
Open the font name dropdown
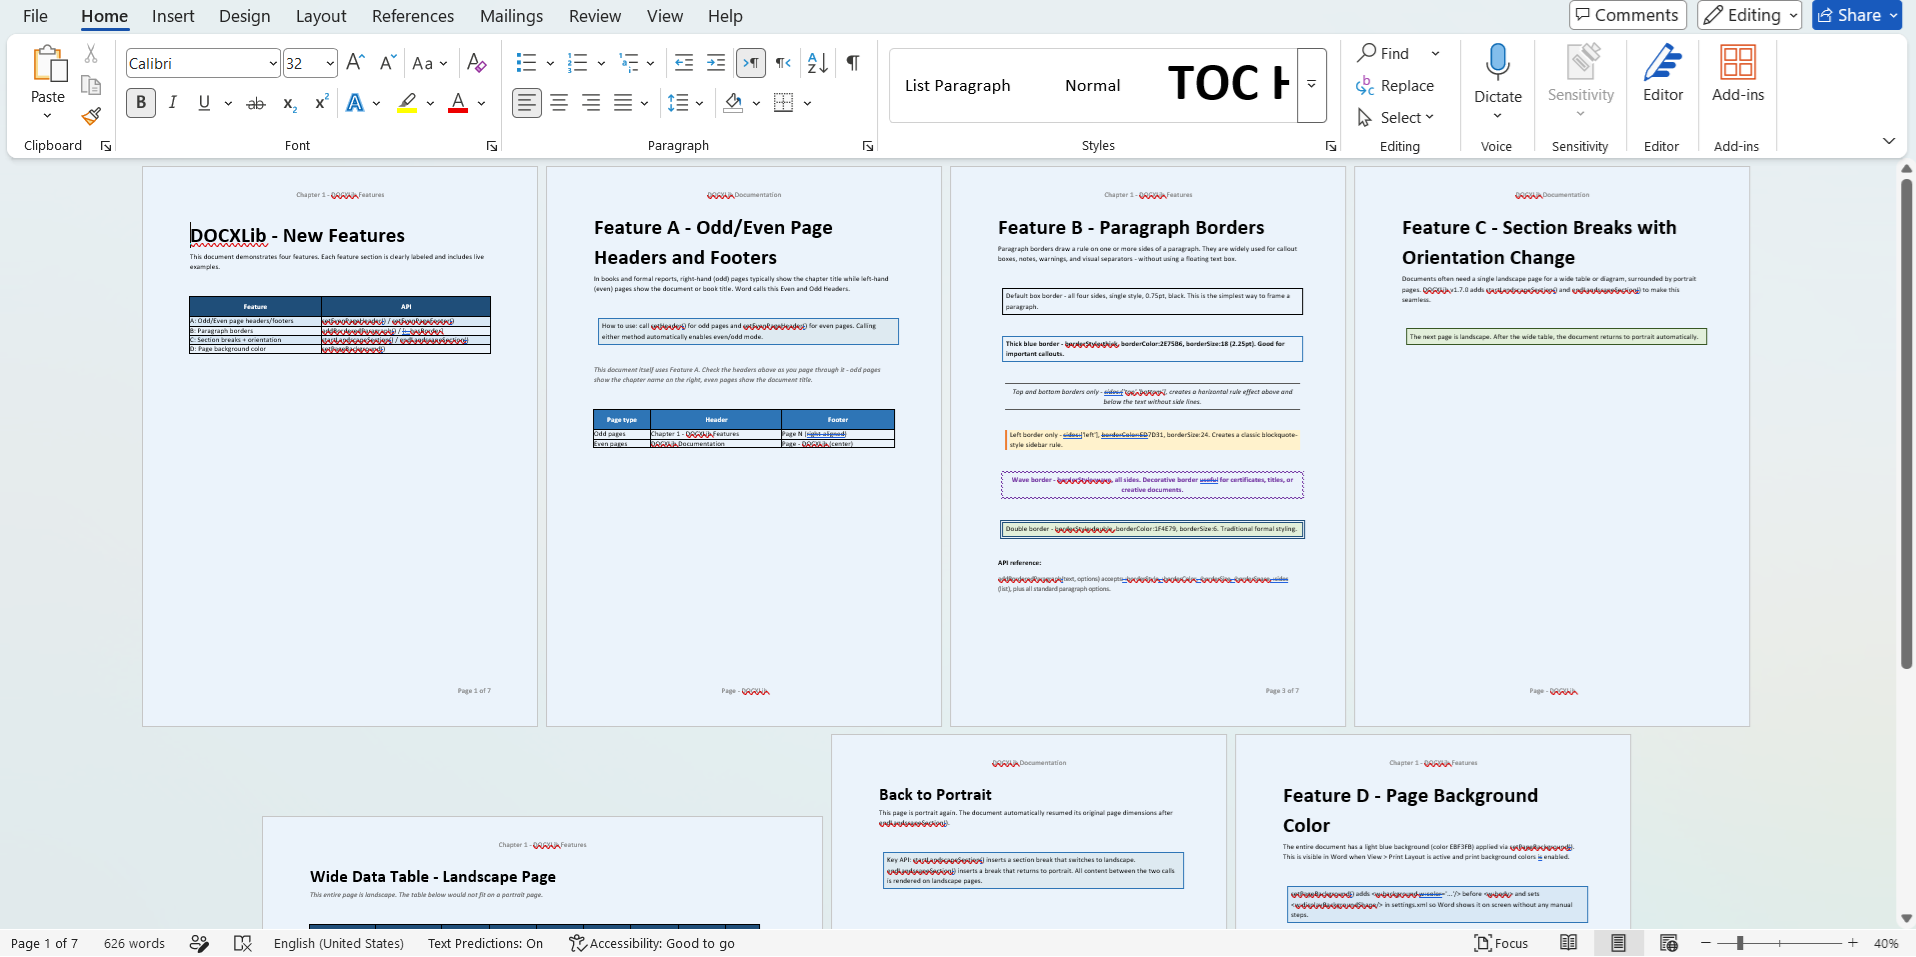coord(273,64)
